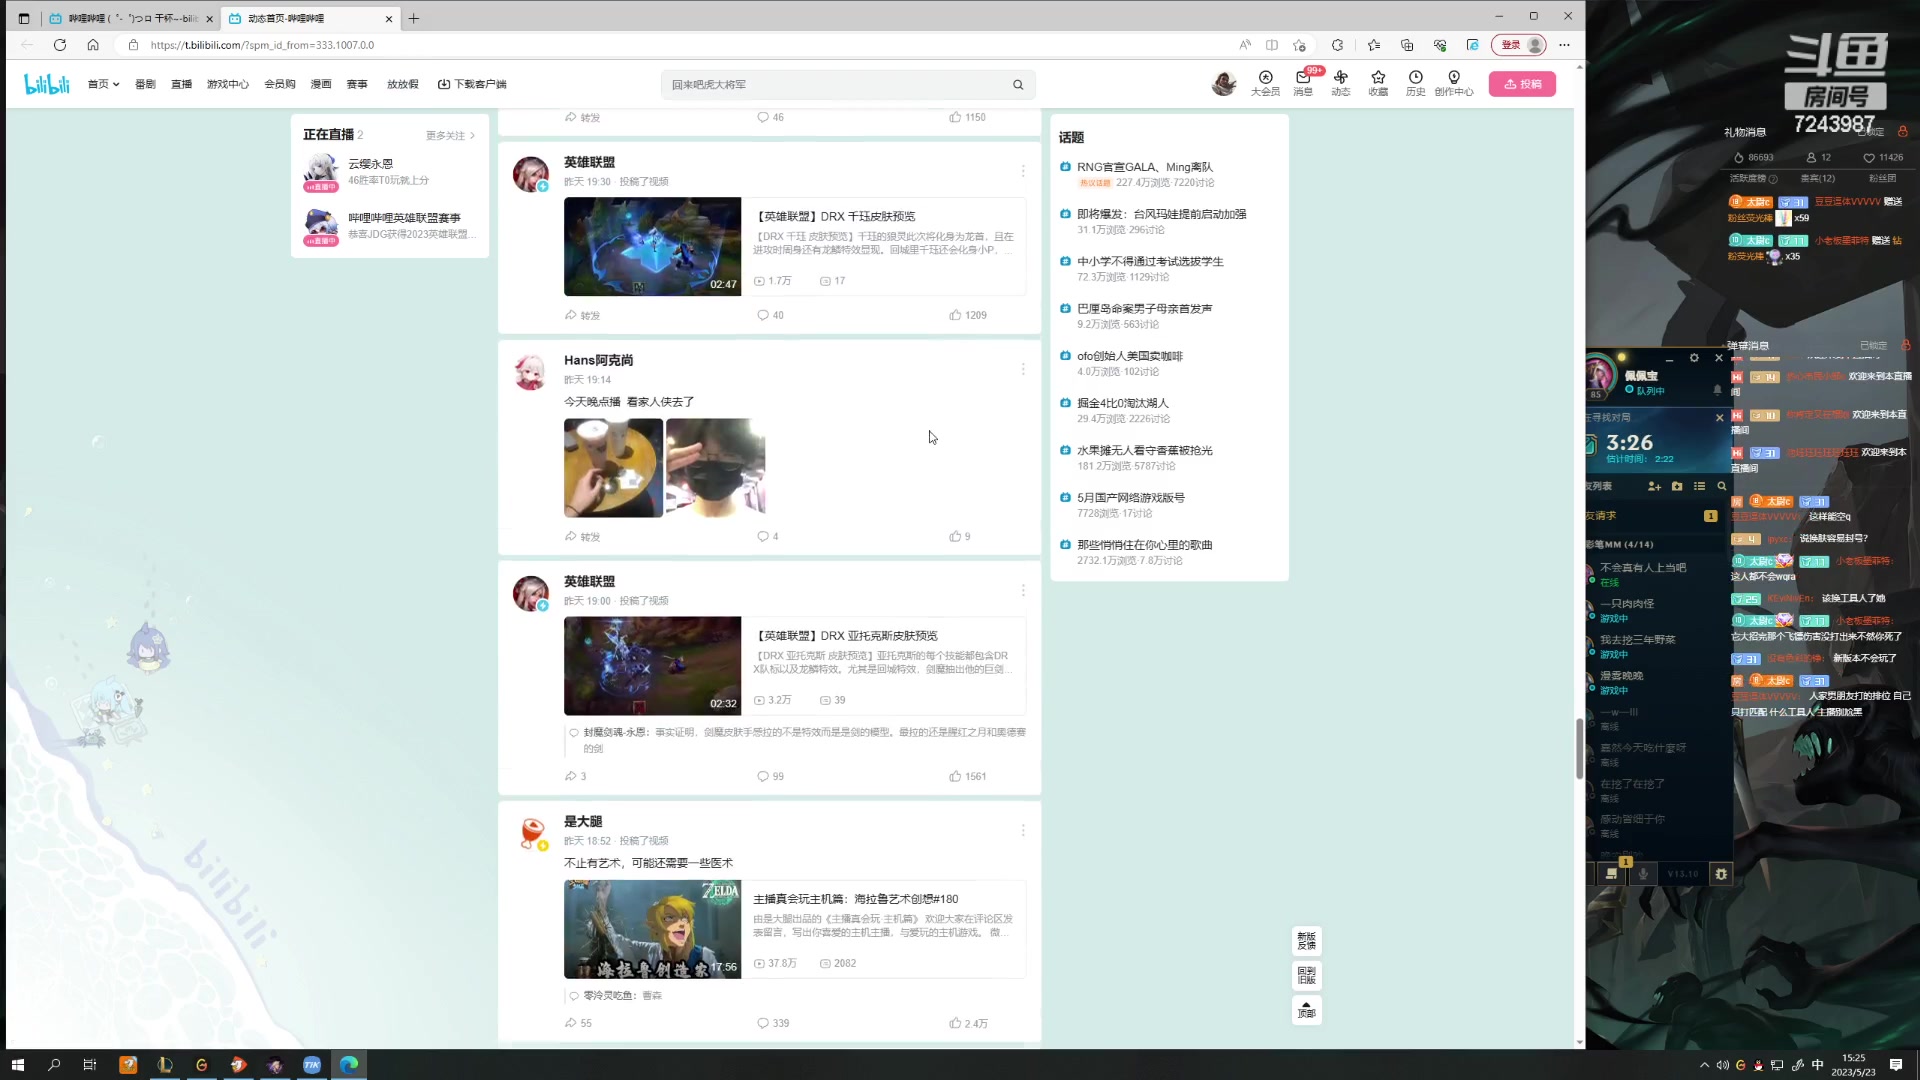Click the 投稿 upload button

click(x=1522, y=84)
